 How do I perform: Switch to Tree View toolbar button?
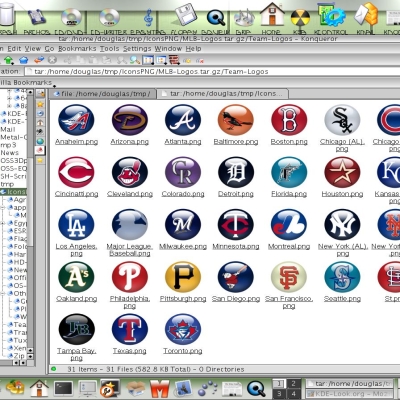coord(161,60)
